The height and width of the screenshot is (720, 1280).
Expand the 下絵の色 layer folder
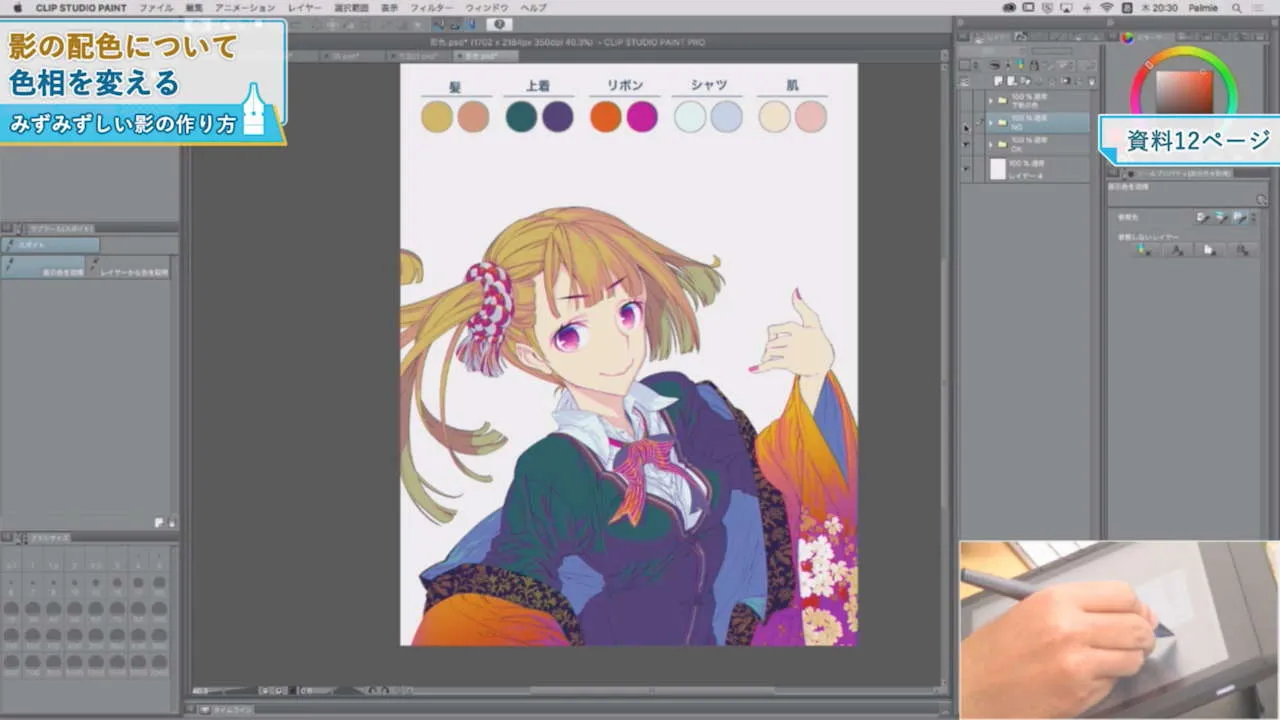tap(990, 101)
